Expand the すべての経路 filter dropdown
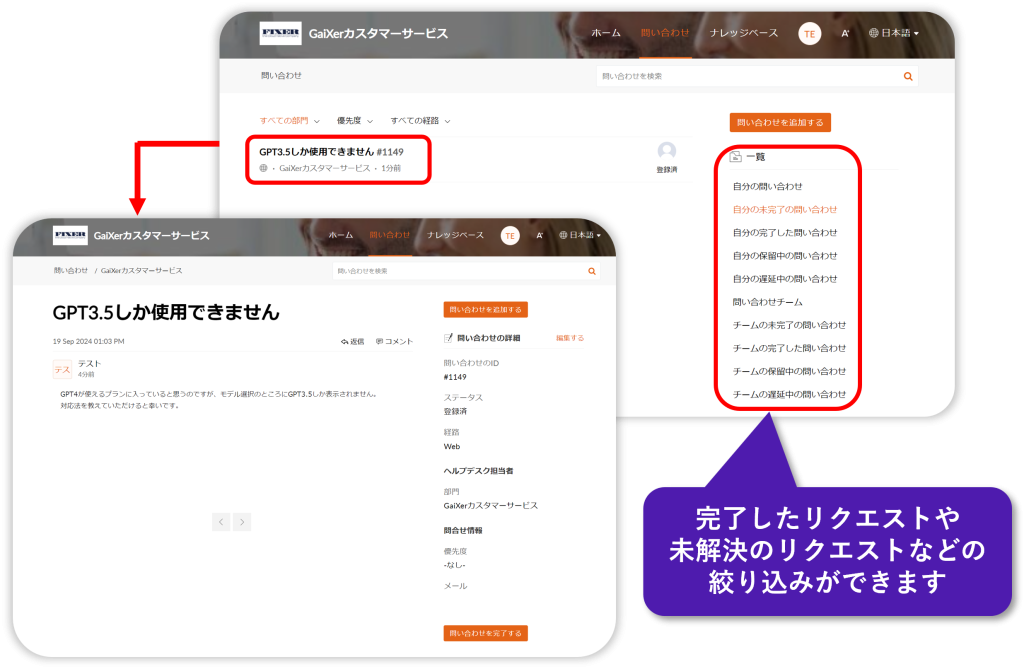This screenshot has width=1024, height=669. pos(420,121)
